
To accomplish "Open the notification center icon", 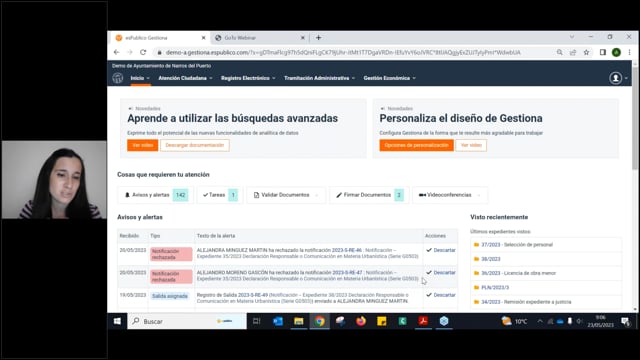I will tap(625, 321).
